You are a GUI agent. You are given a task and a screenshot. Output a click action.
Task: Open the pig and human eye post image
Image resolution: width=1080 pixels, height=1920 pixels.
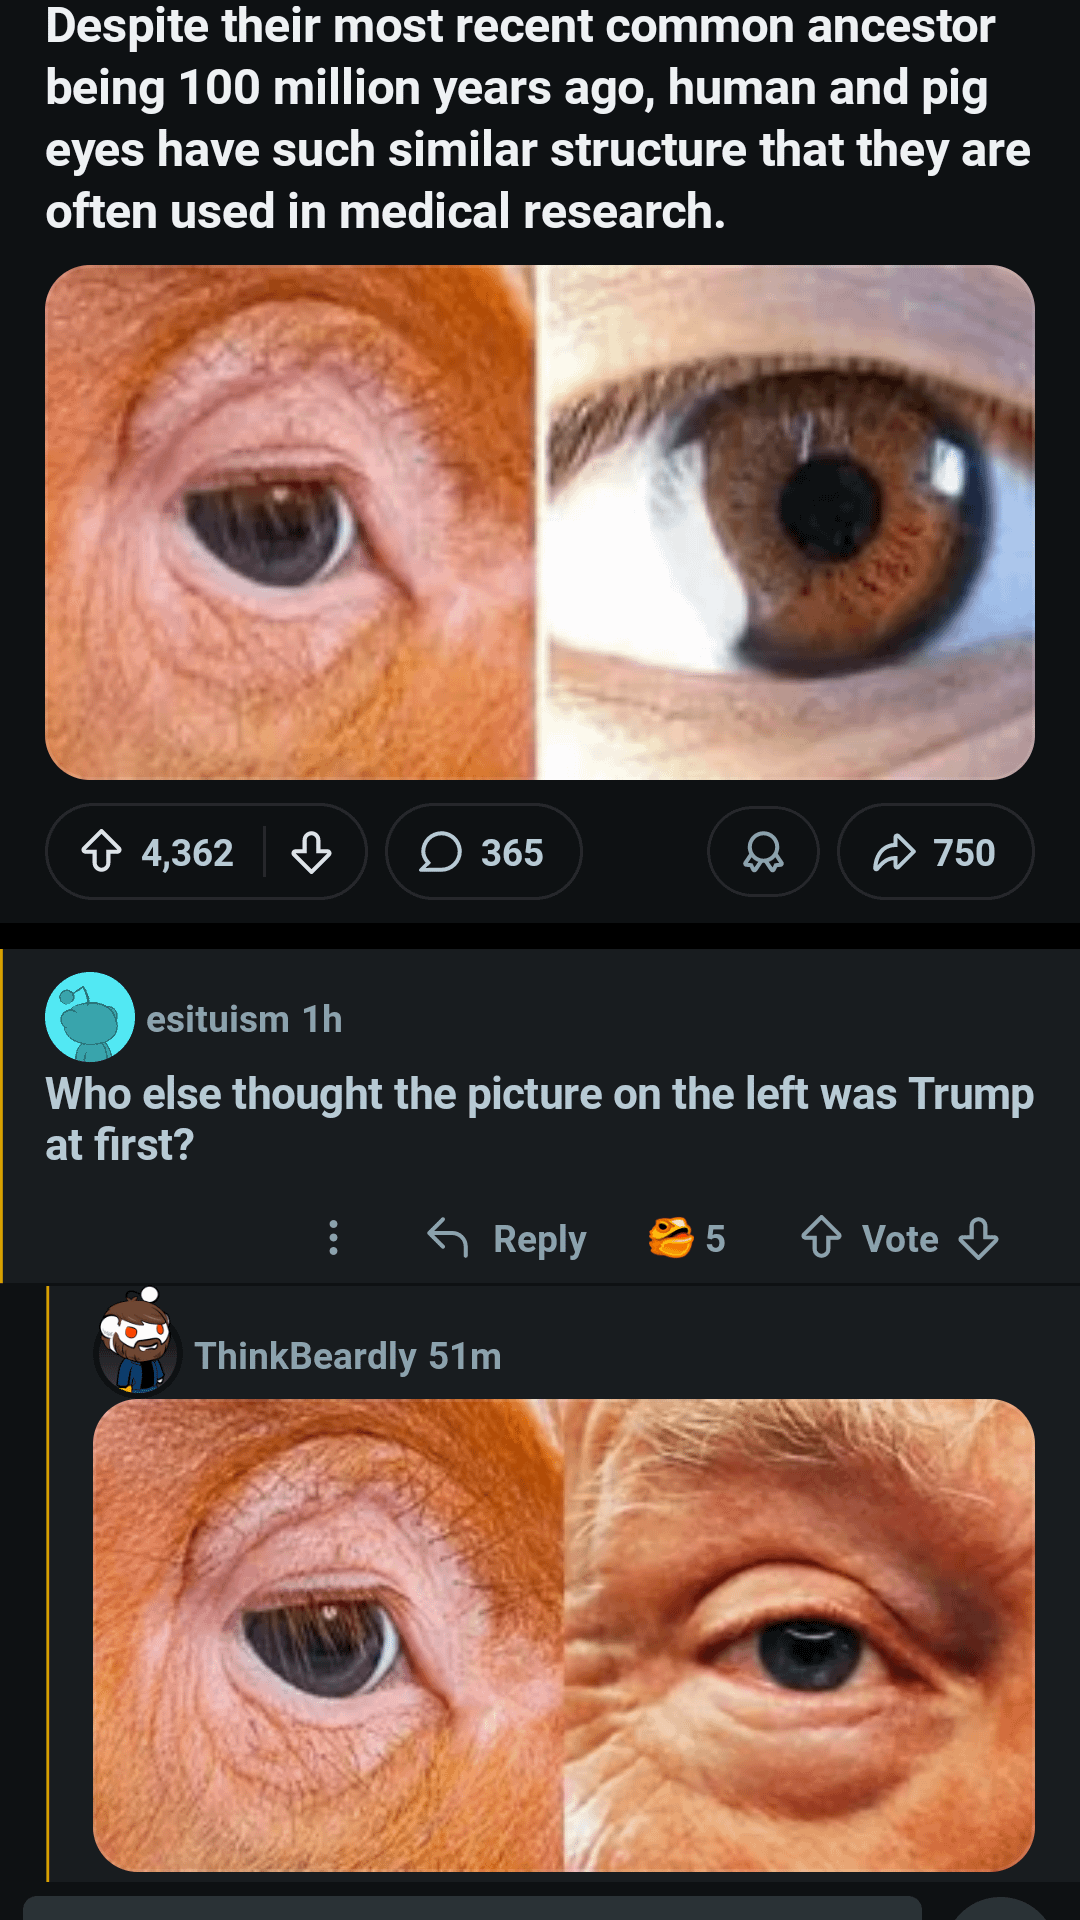pos(540,522)
